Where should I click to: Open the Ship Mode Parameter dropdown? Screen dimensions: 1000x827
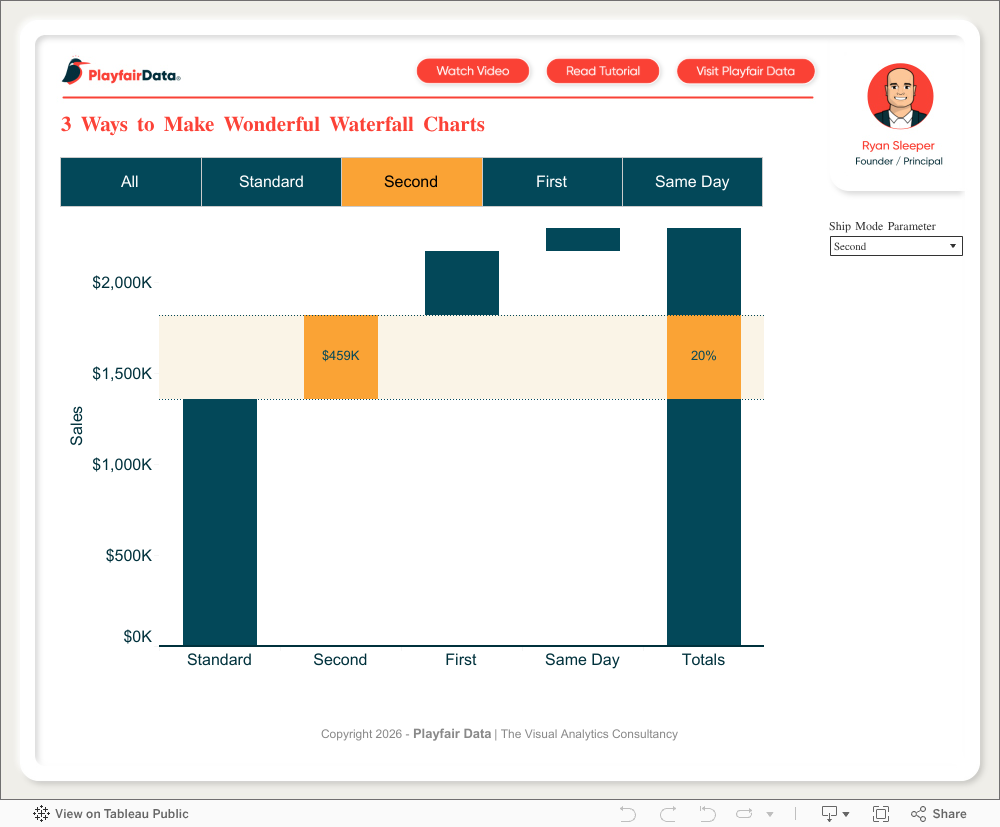pos(895,246)
